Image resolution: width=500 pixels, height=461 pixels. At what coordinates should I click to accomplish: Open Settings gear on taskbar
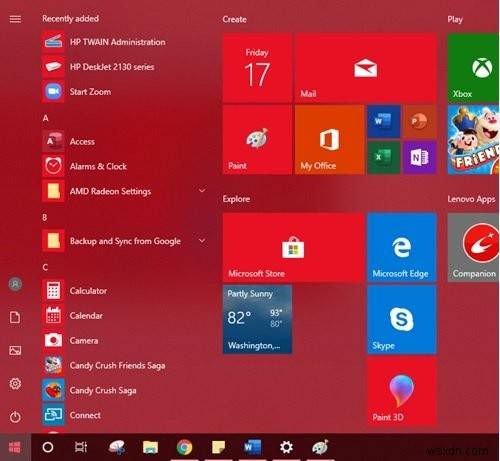(x=286, y=447)
